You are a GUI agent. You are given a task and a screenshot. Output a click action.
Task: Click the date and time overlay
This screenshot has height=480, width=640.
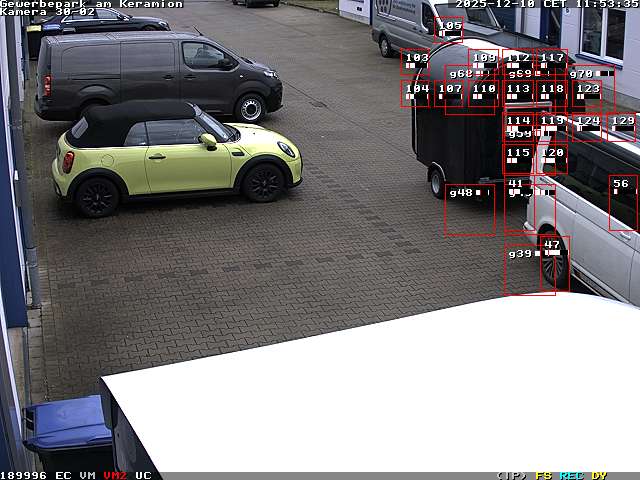pos(546,4)
